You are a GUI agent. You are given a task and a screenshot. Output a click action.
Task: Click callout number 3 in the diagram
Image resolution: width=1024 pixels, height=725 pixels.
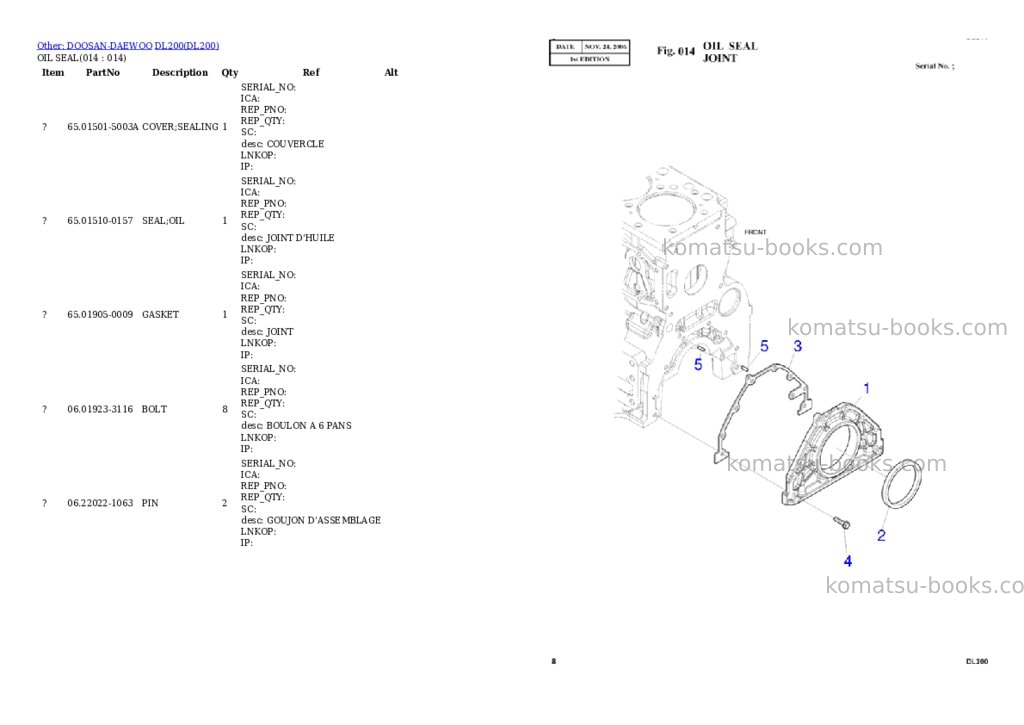point(797,346)
